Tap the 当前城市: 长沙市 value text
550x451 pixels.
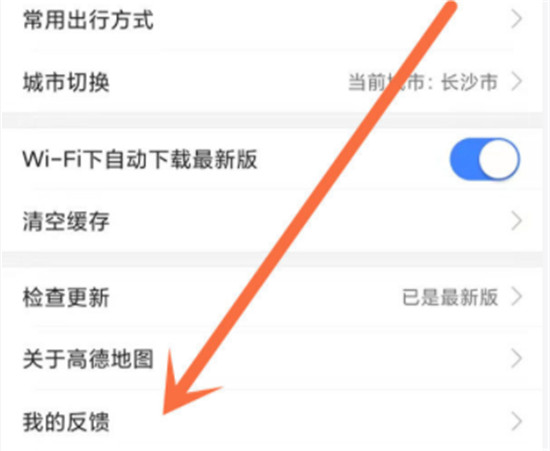tap(423, 82)
